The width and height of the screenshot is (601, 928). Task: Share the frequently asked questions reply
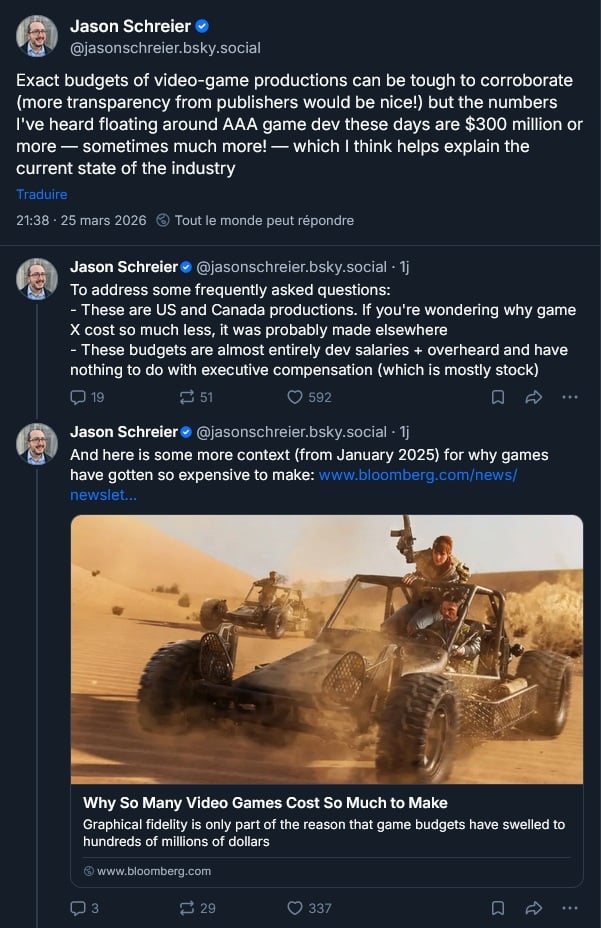[533, 397]
